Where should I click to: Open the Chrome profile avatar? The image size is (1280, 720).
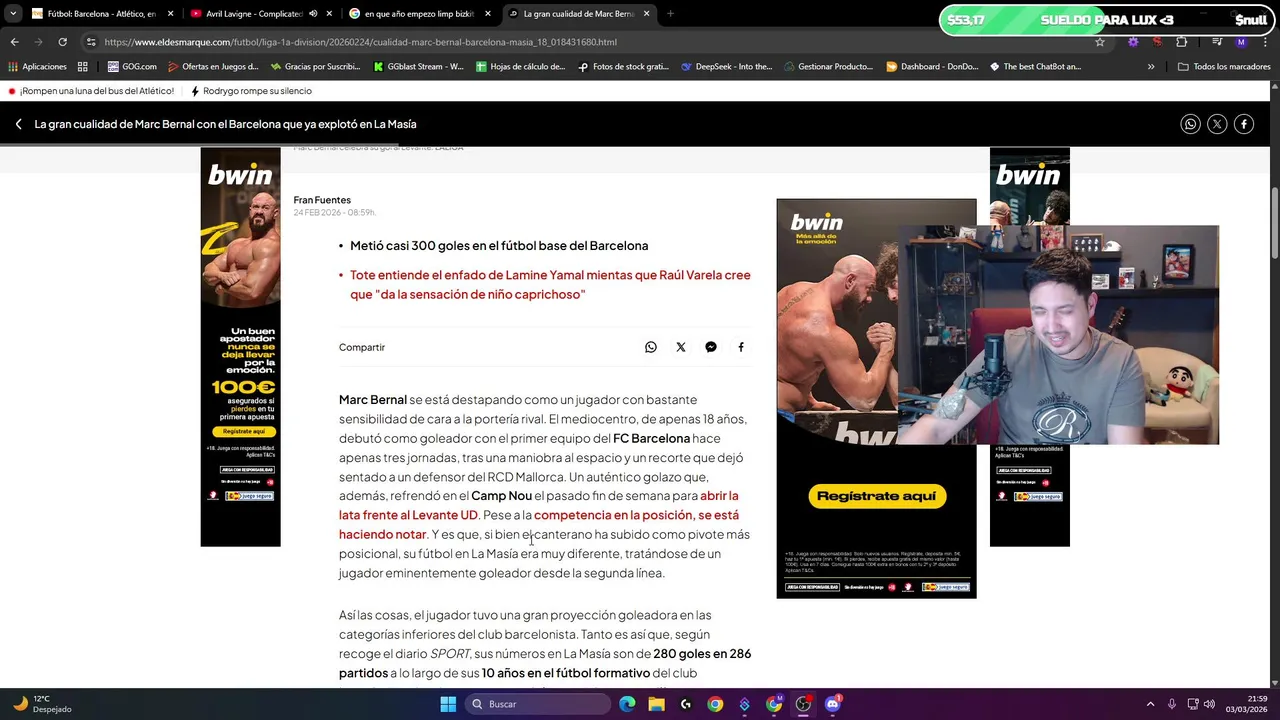pos(1241,42)
